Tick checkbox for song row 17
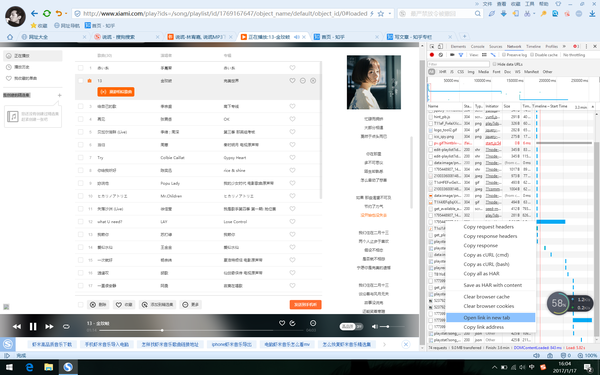600x375 pixels. tap(80, 285)
